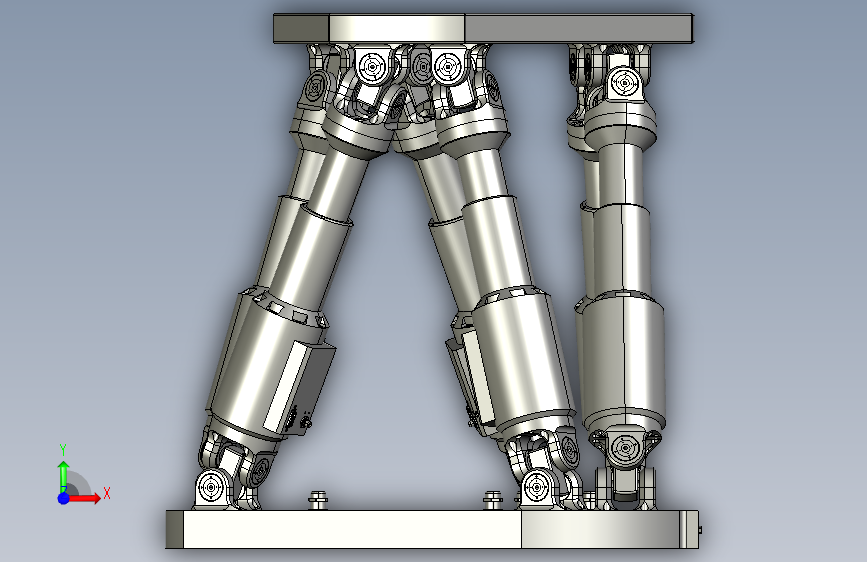867x562 pixels.
Task: Click the lower-left joint bracket on the base
Action: pos(211,489)
